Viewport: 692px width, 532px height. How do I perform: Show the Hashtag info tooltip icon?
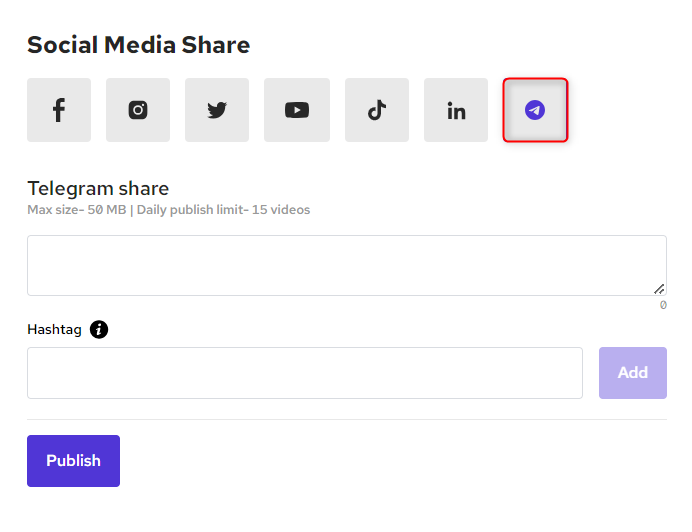pos(99,329)
